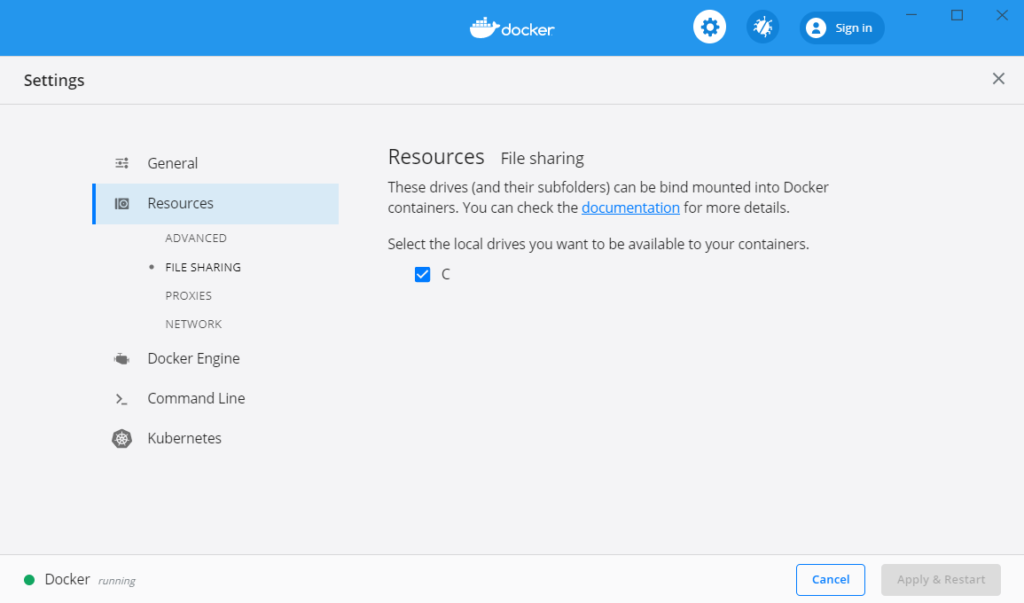This screenshot has height=603, width=1024.
Task: Click the troubleshoot bug icon
Action: pyautogui.click(x=762, y=27)
